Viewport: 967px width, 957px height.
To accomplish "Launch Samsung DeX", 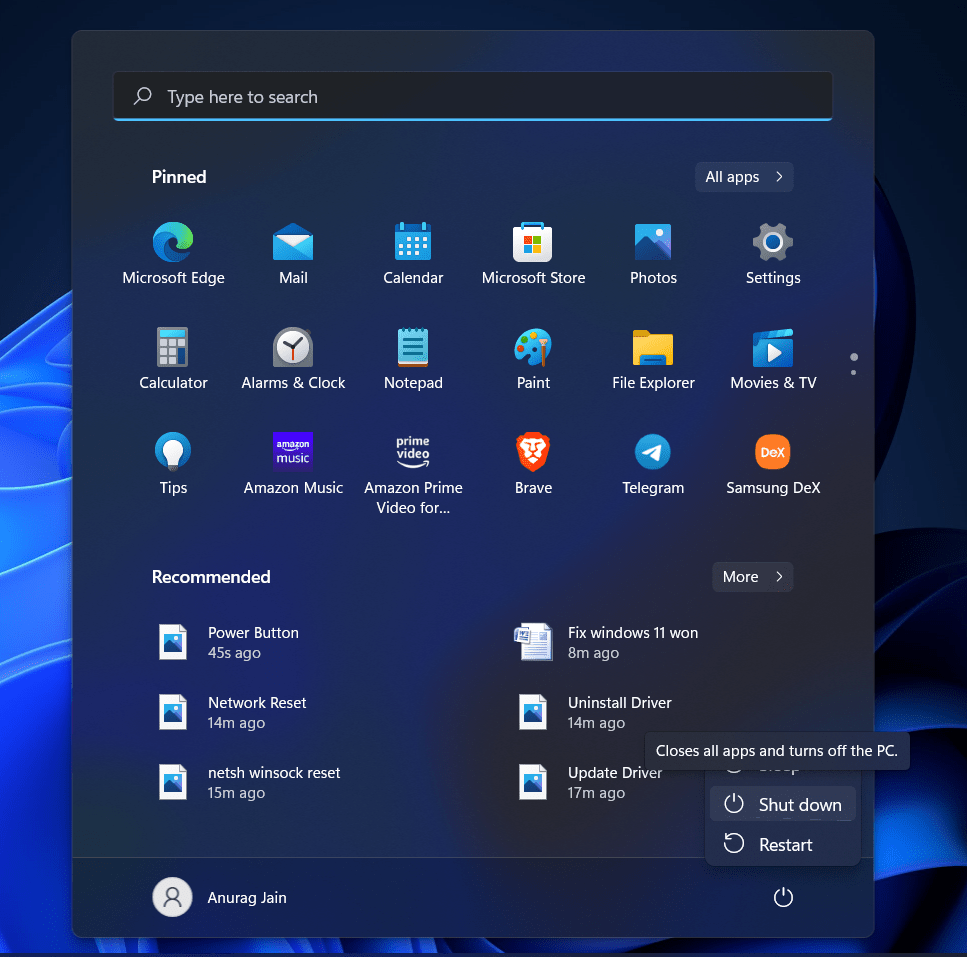I will point(773,463).
